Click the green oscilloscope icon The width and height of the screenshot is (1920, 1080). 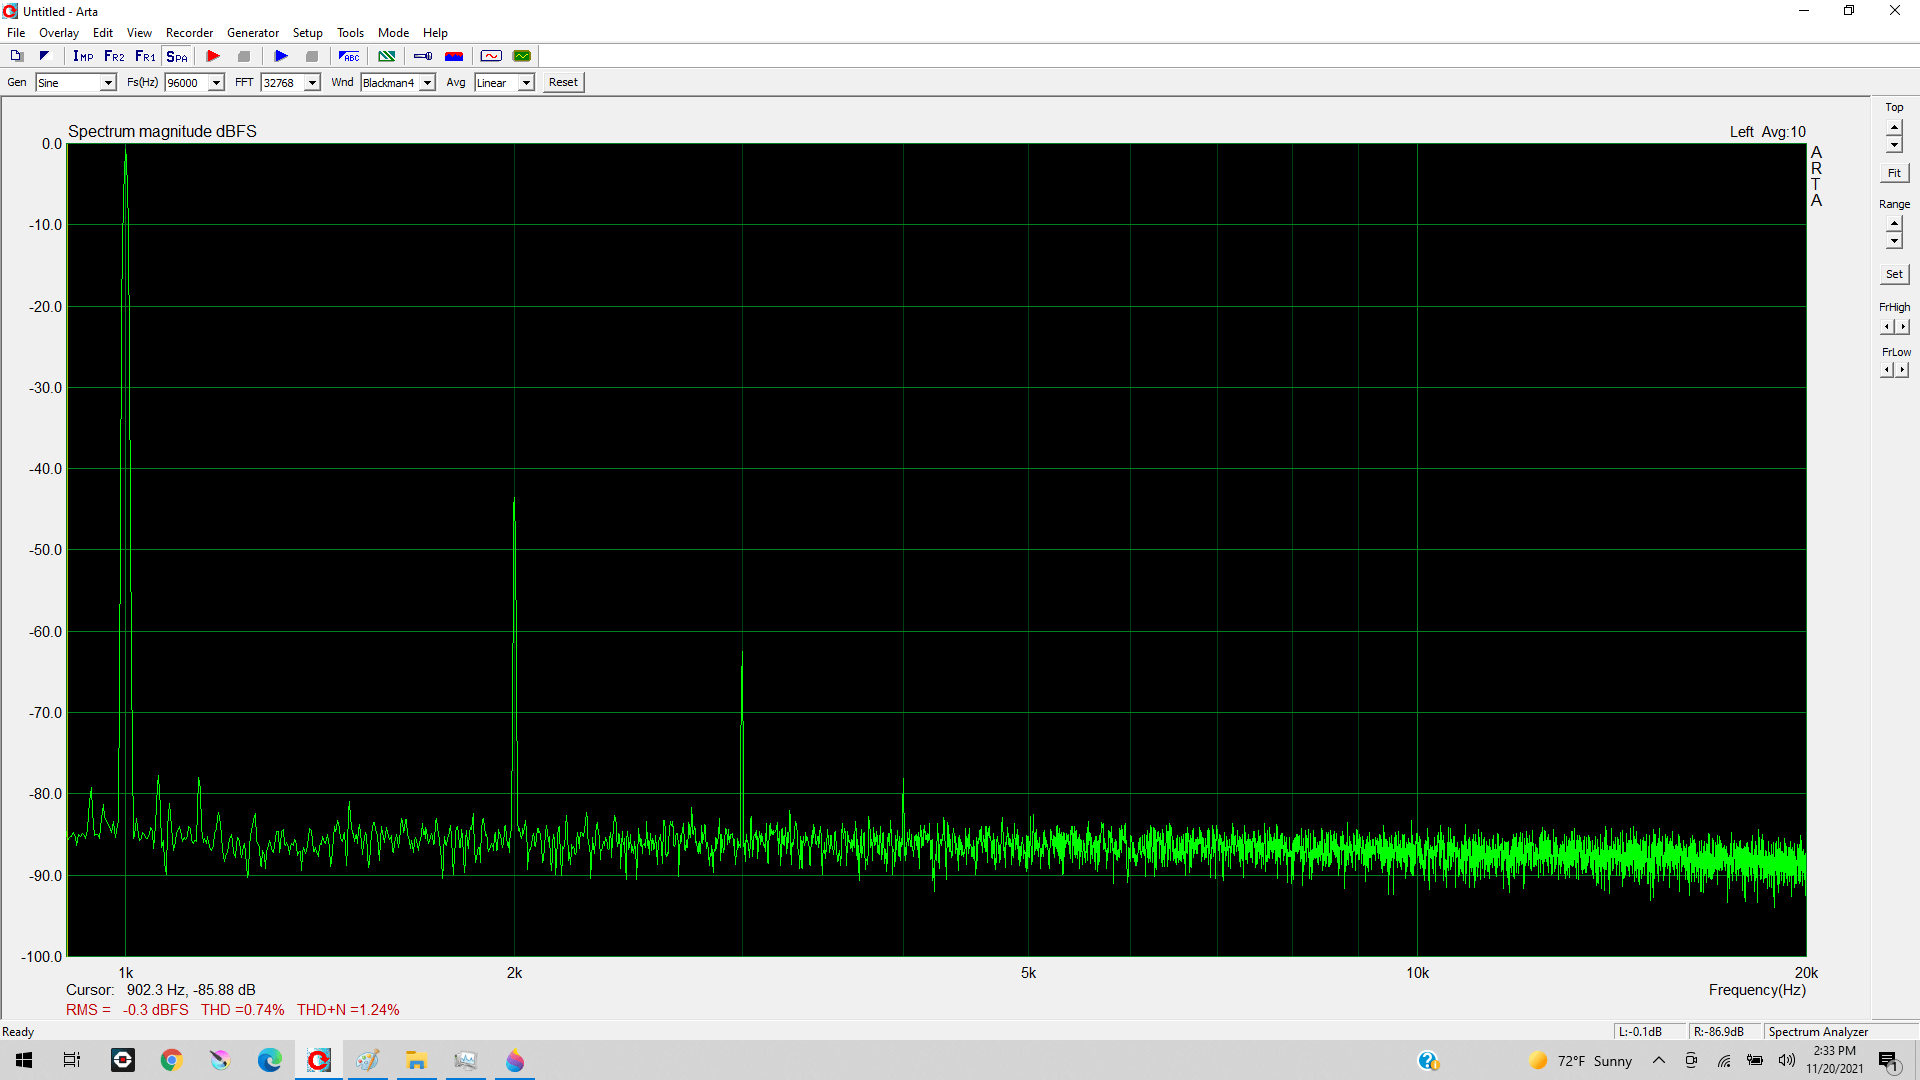(522, 56)
